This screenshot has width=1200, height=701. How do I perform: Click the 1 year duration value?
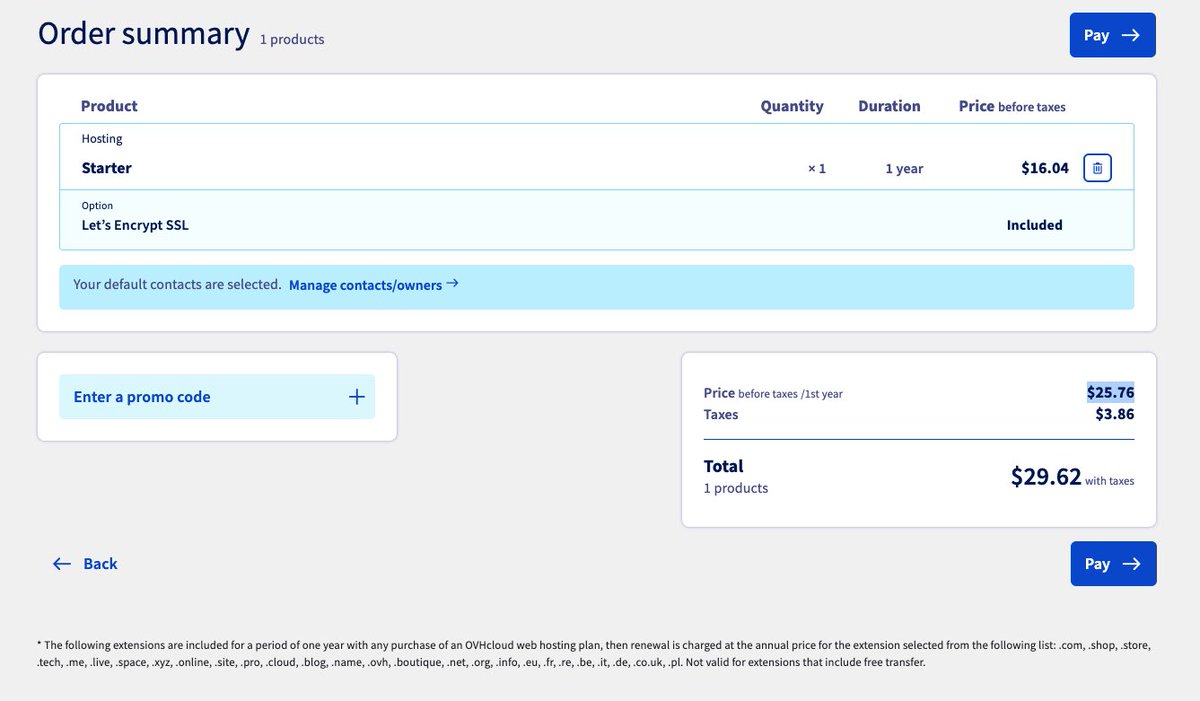click(904, 168)
